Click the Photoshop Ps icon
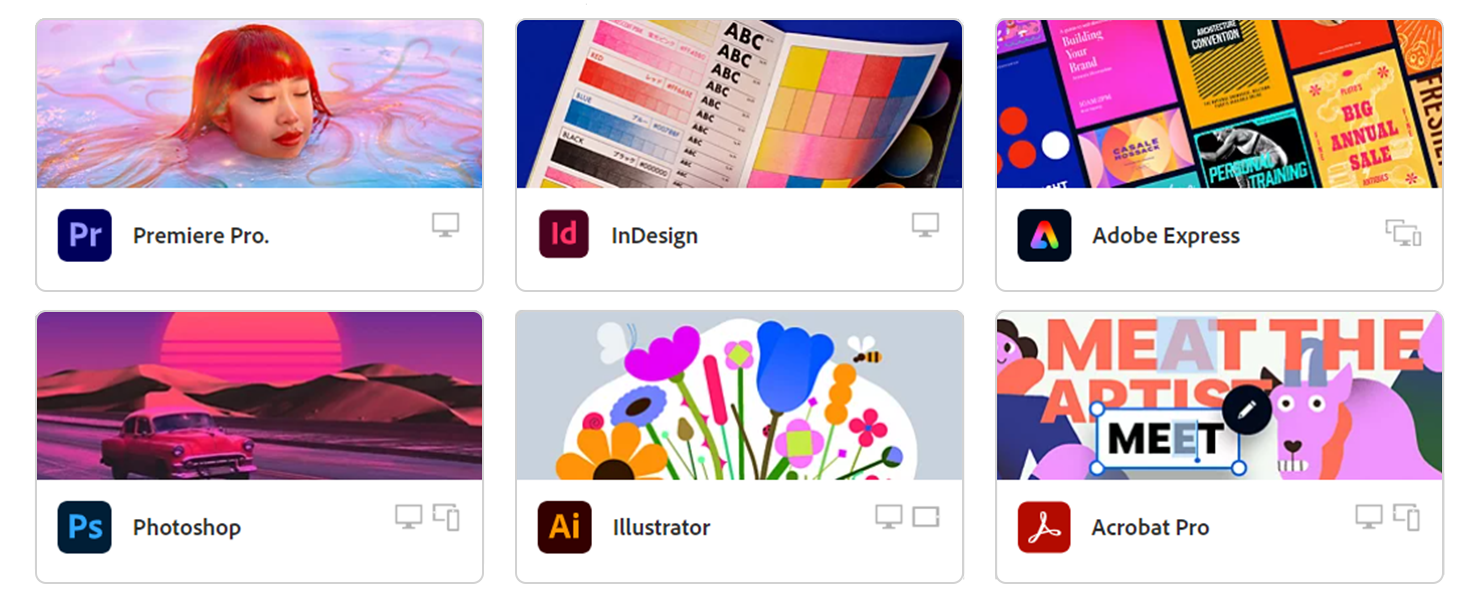The width and height of the screenshot is (1464, 600). tap(85, 527)
